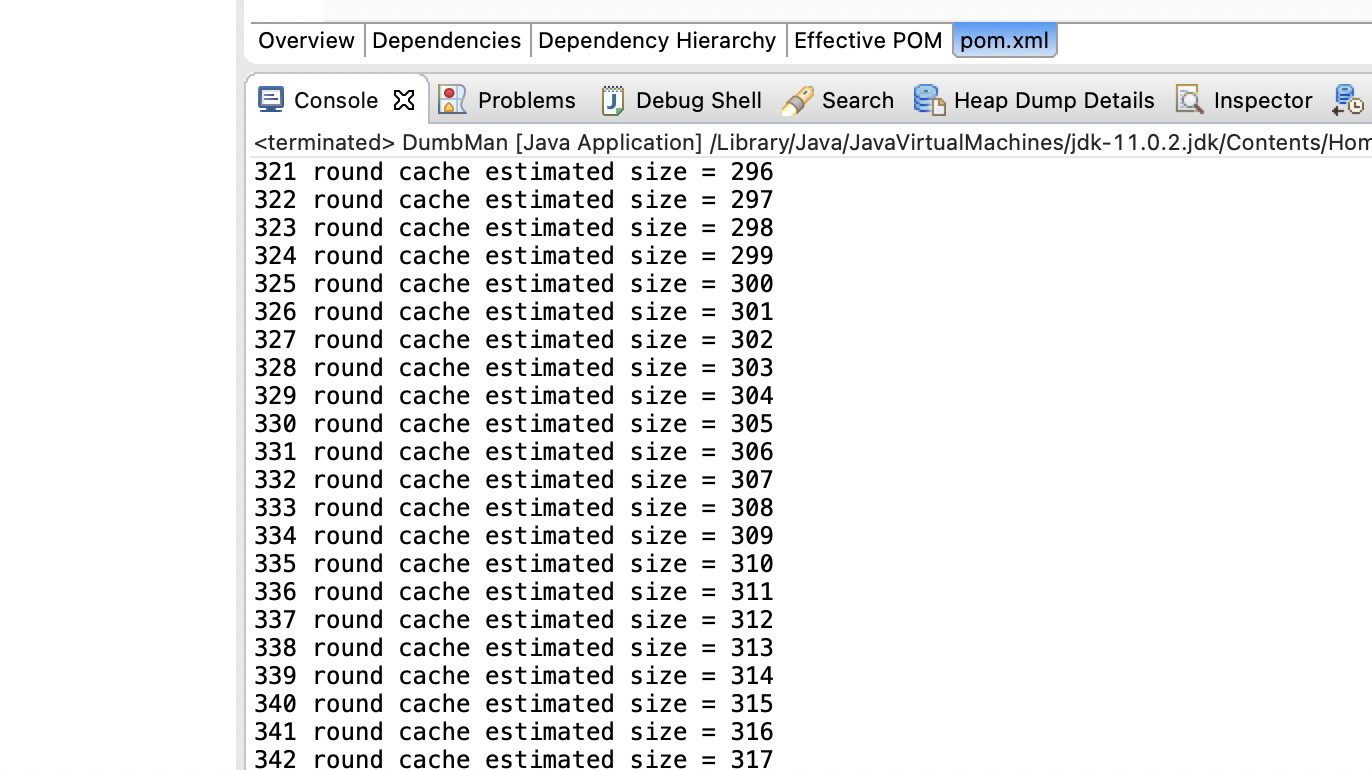Select the Debug Shell tab label
The height and width of the screenshot is (770, 1372).
click(x=699, y=100)
